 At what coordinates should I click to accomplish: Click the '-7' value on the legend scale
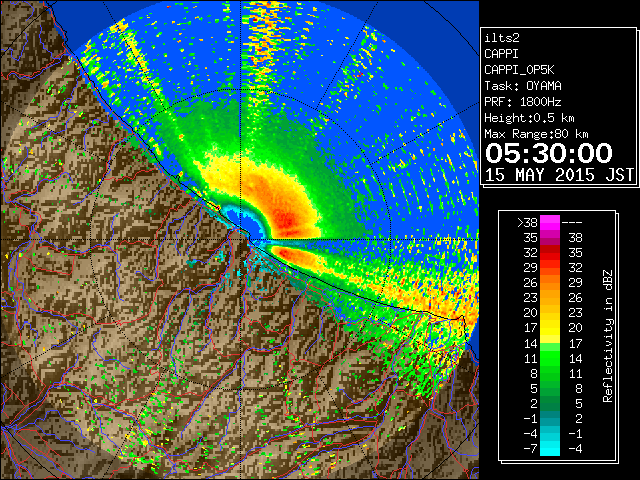530,449
